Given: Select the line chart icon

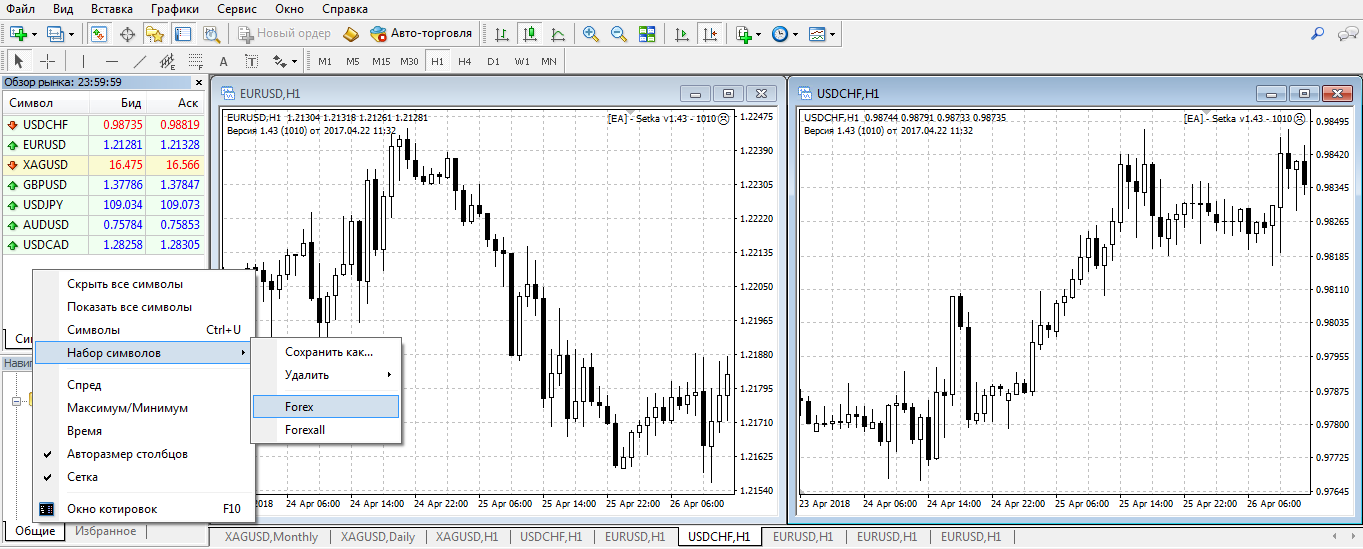Looking at the screenshot, I should 558,33.
